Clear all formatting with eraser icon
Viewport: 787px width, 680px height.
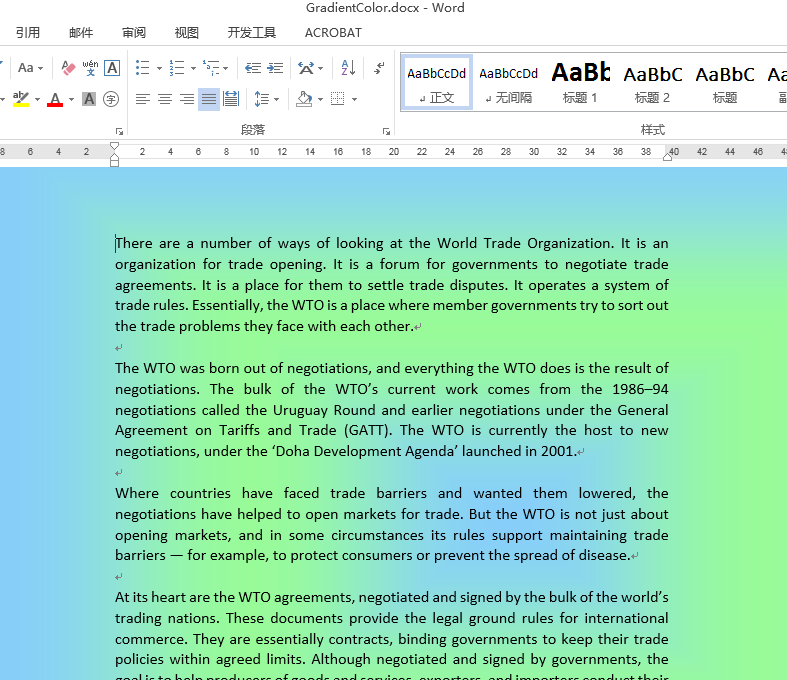click(68, 68)
